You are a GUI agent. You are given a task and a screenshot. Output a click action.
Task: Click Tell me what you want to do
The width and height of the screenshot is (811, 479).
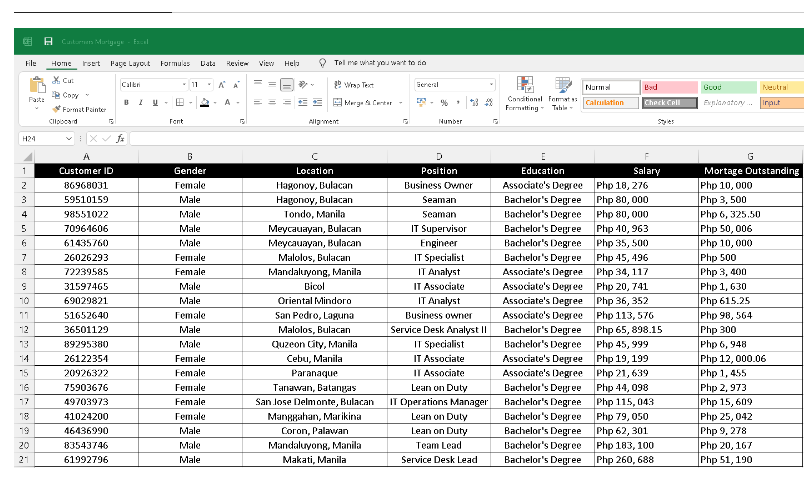click(380, 63)
